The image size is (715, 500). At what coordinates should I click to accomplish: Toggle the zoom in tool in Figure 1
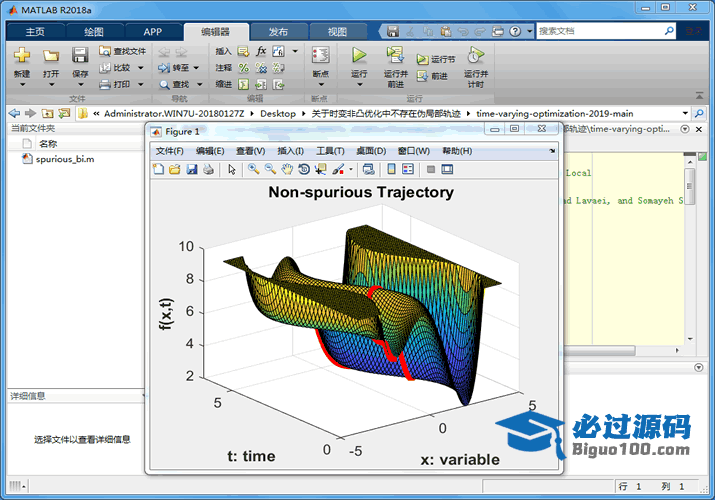coord(254,170)
